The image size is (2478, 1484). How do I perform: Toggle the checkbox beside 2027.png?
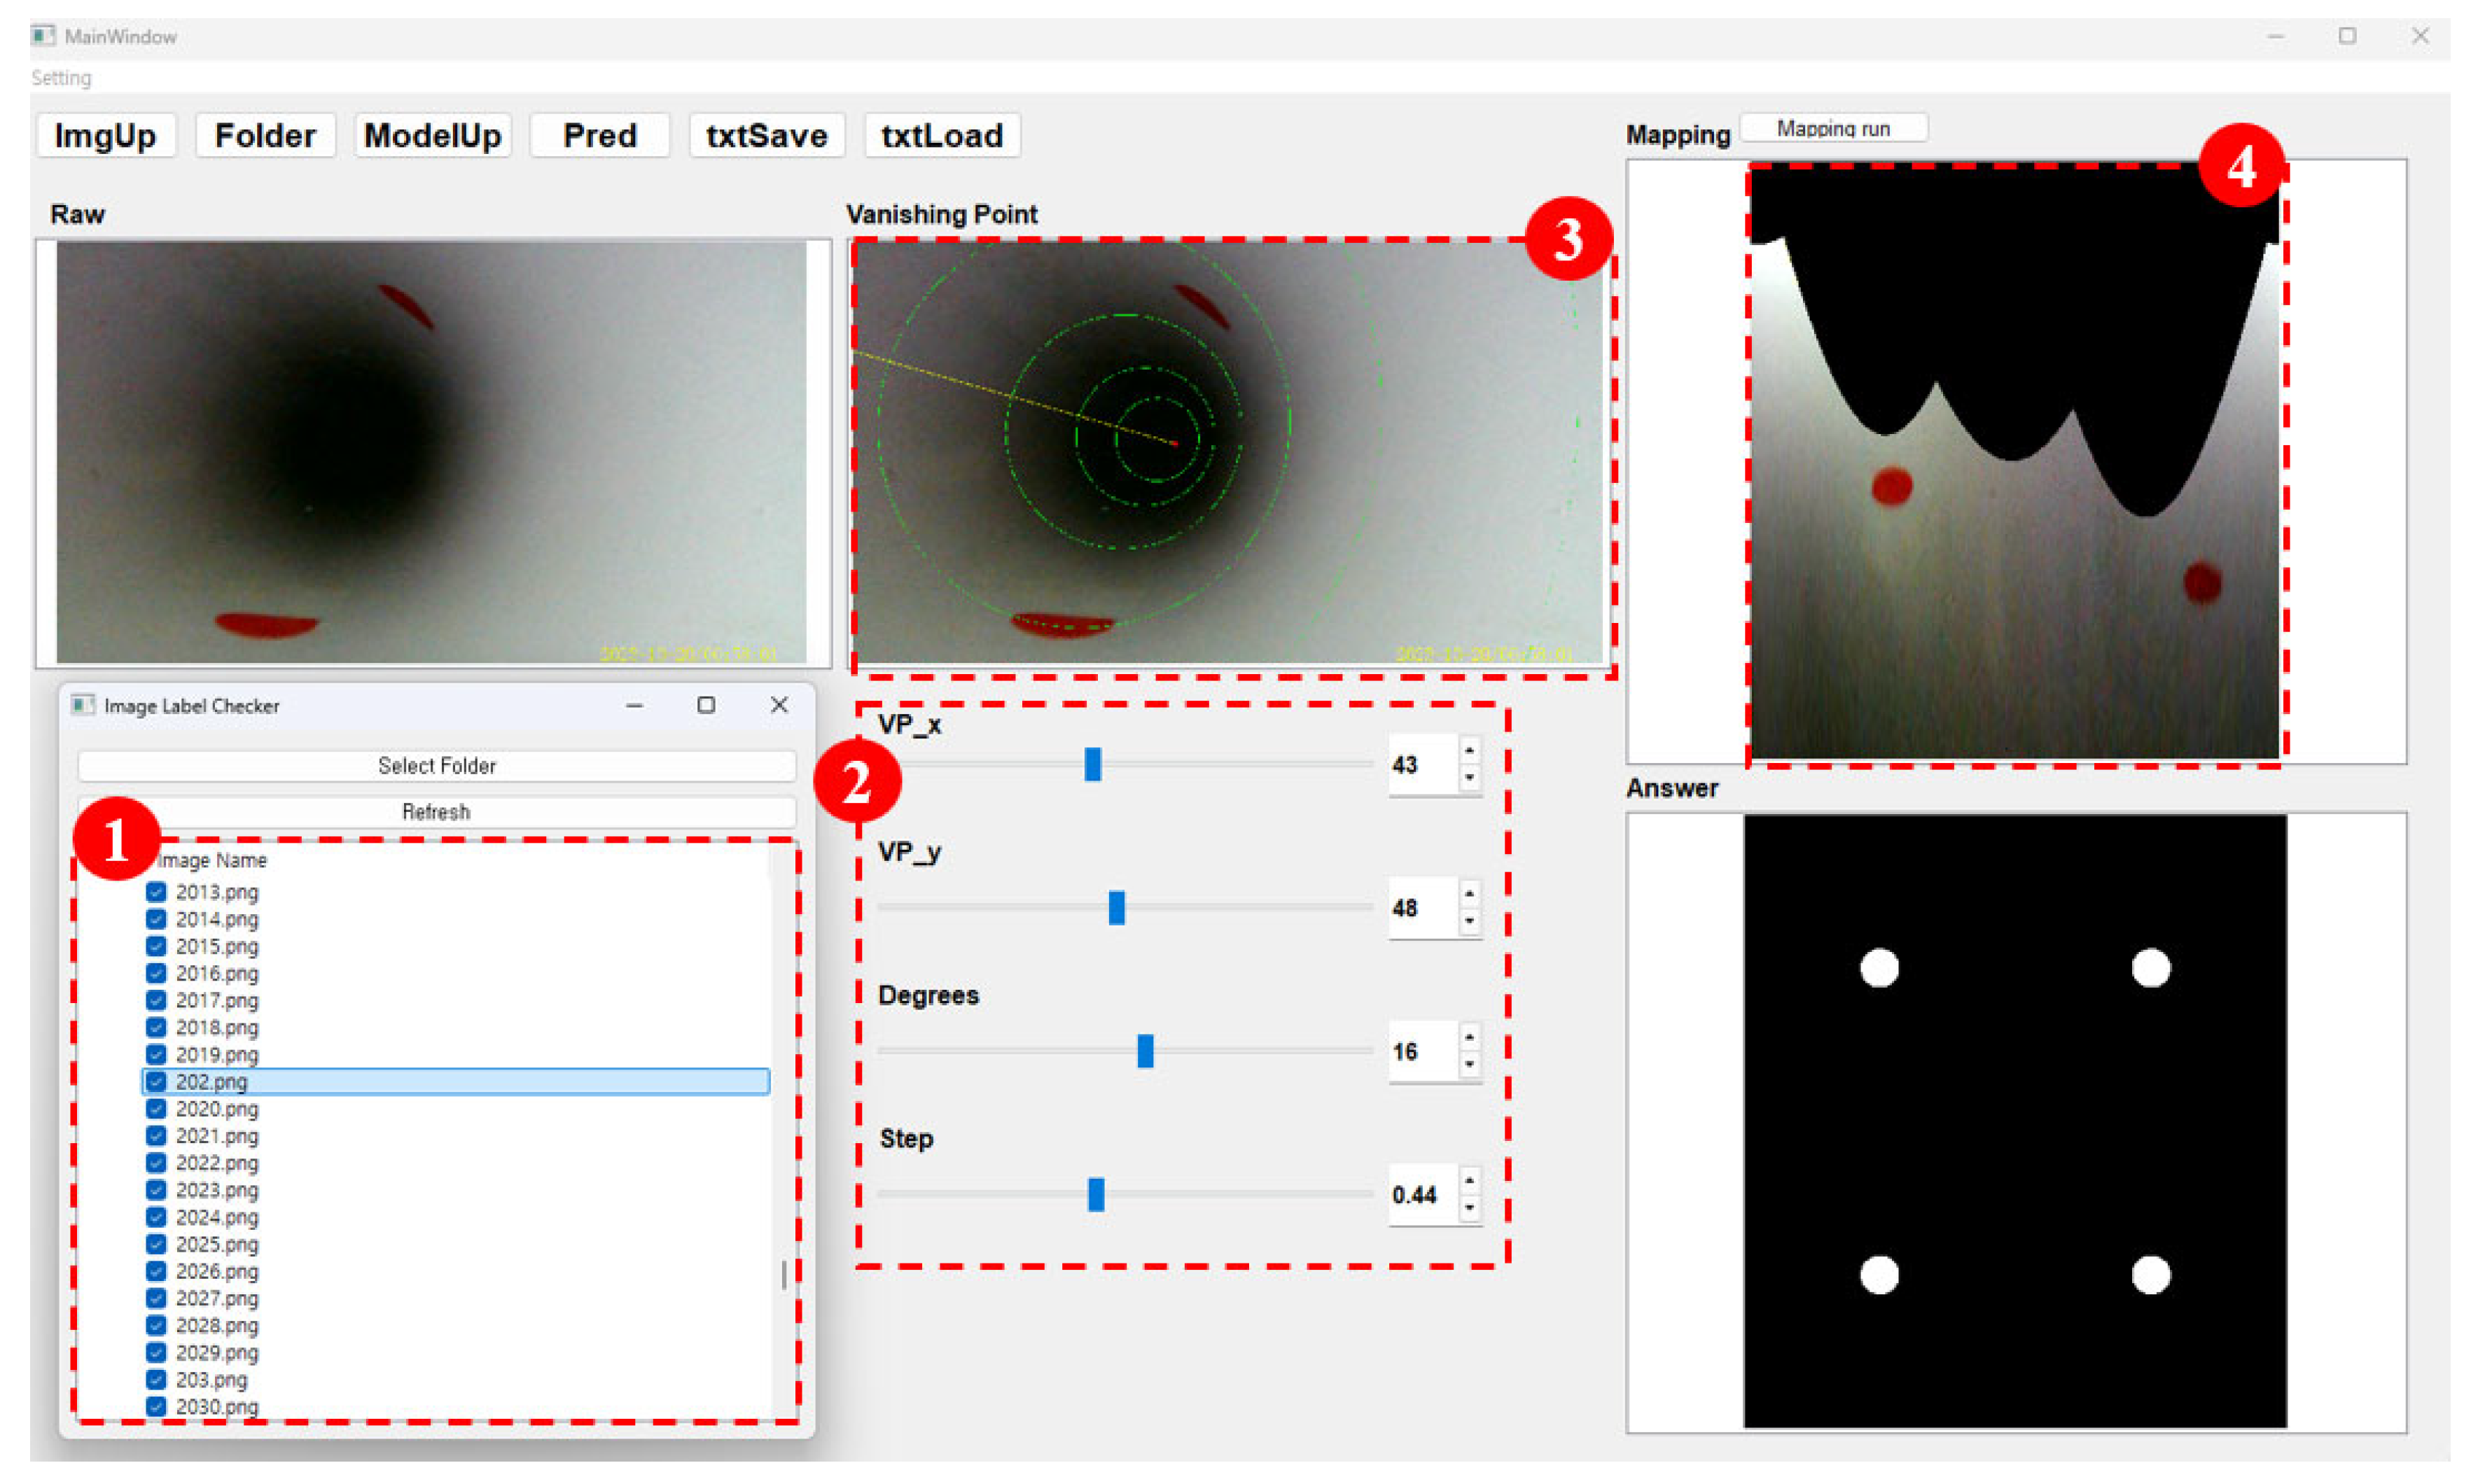(156, 1298)
